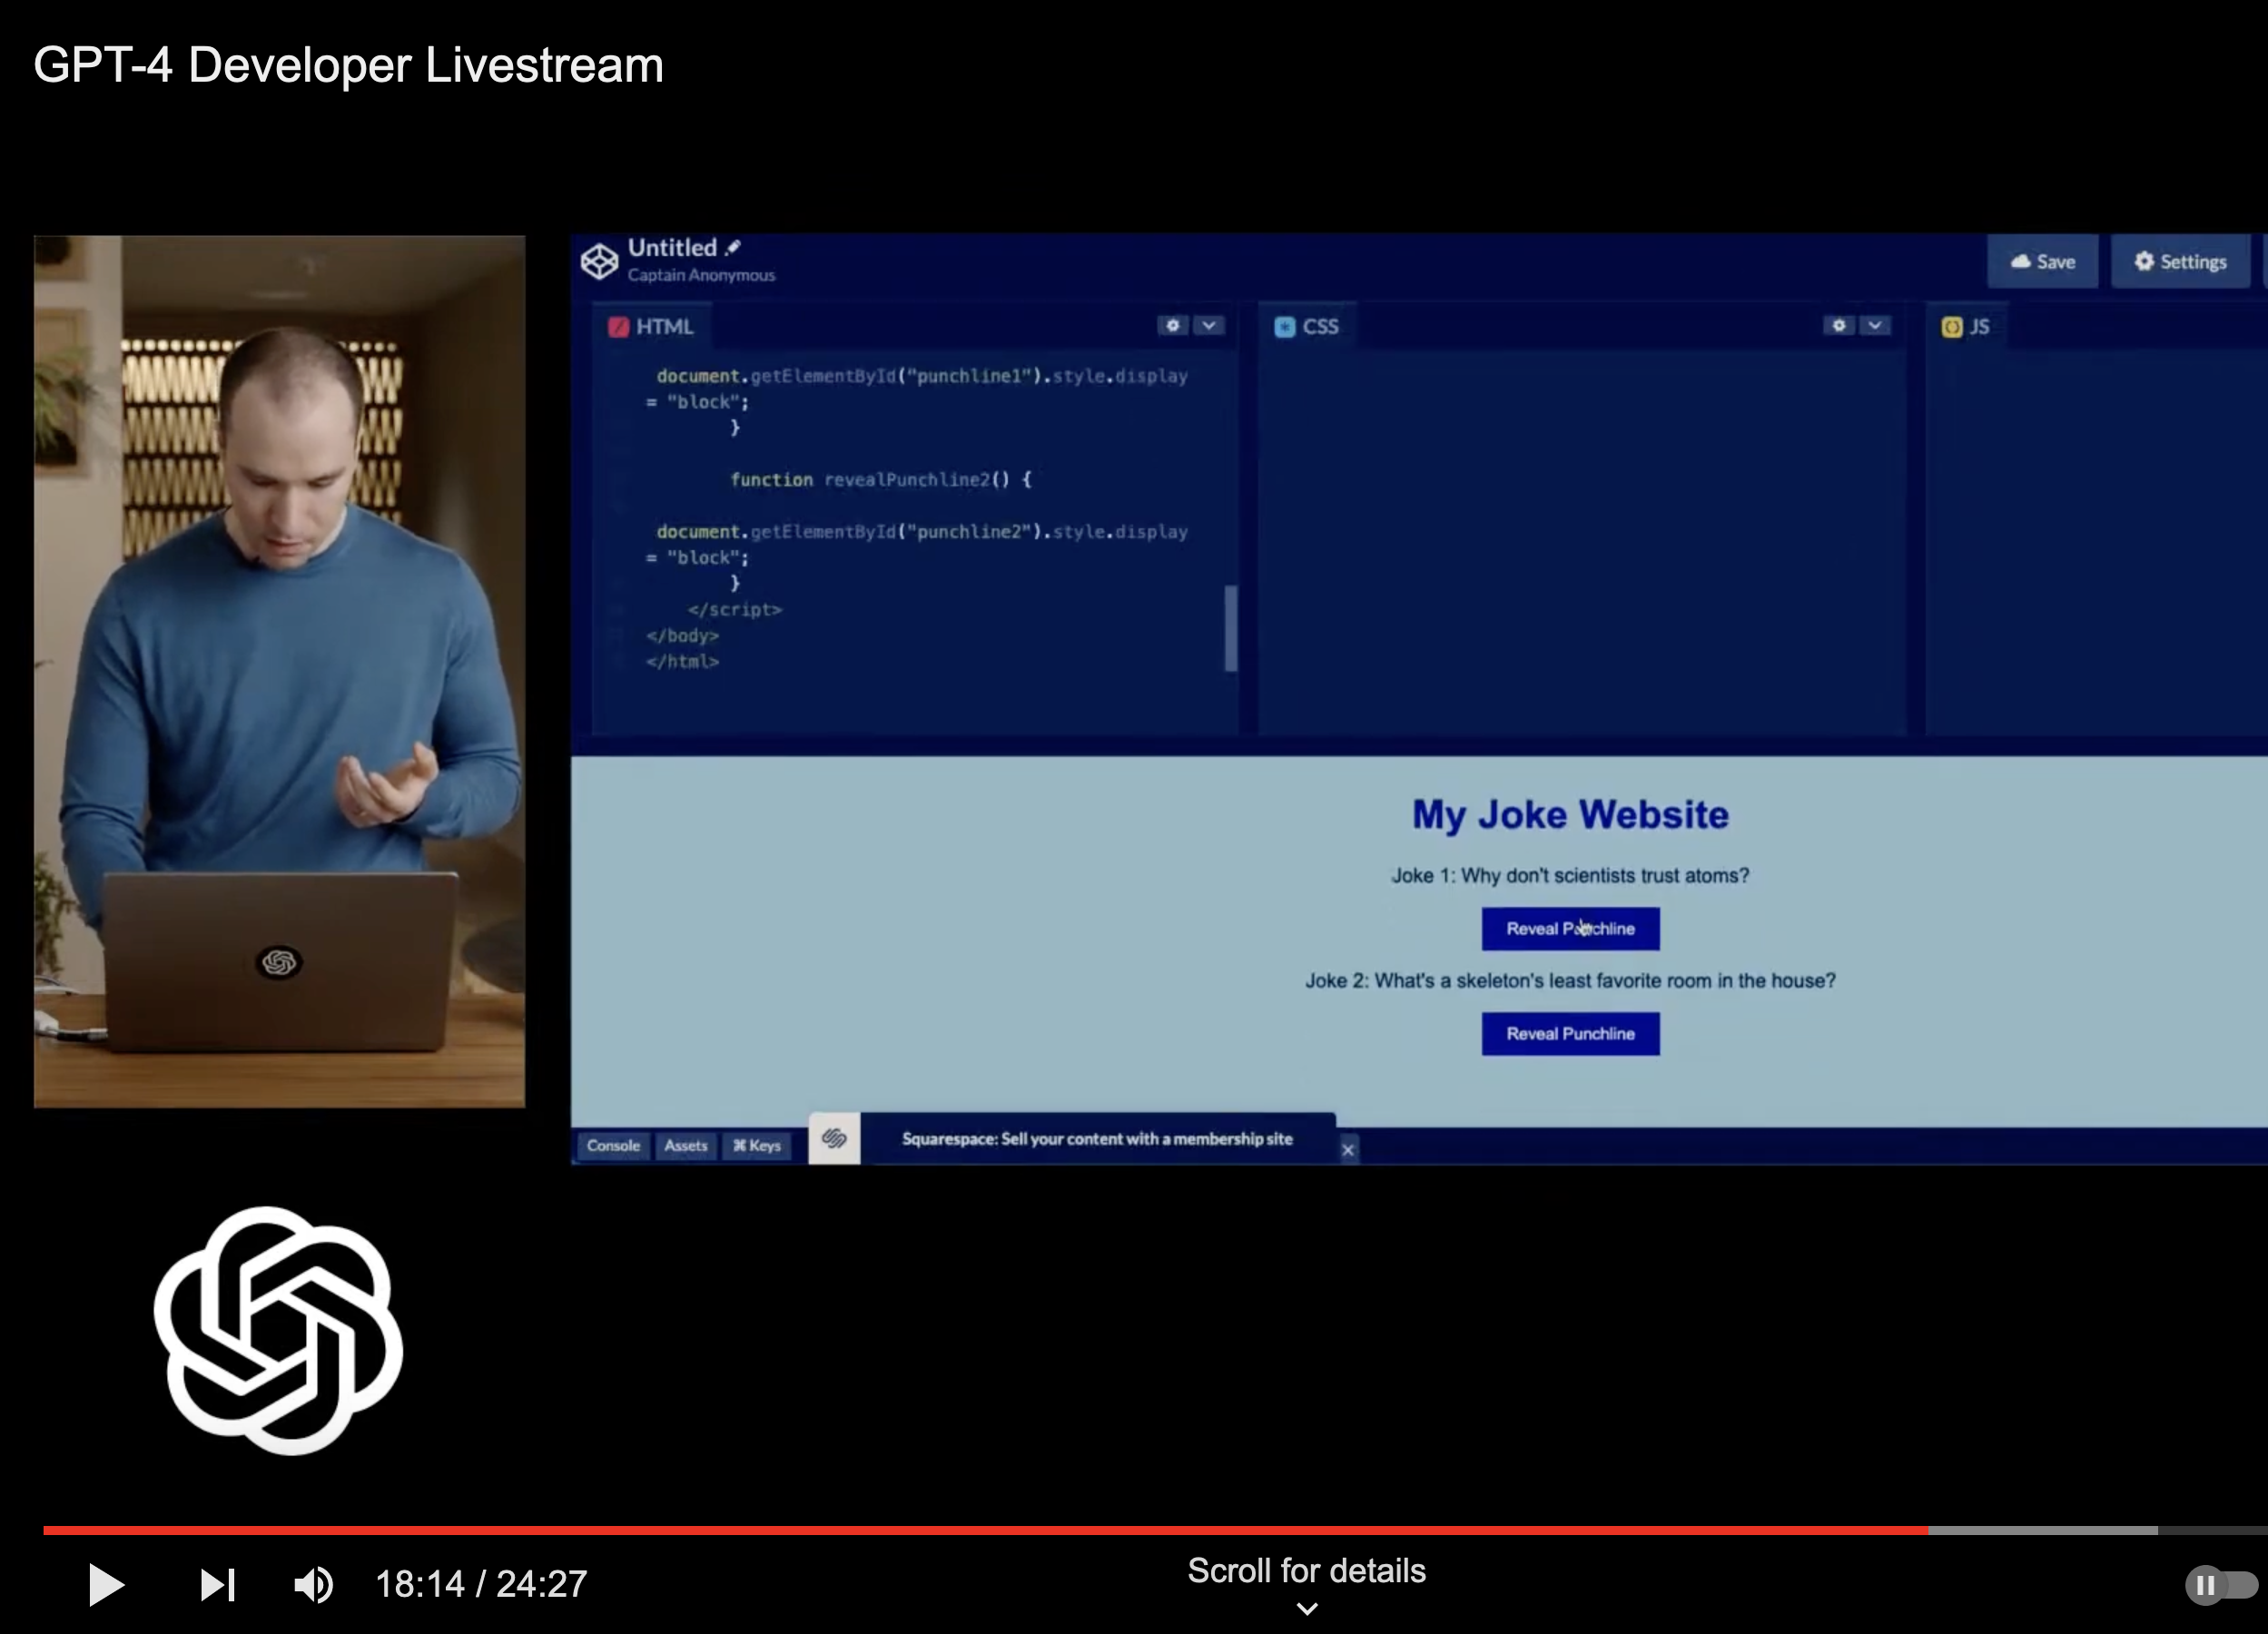Open the Squarespace membership site ad link
2268x1634 pixels.
(1097, 1139)
